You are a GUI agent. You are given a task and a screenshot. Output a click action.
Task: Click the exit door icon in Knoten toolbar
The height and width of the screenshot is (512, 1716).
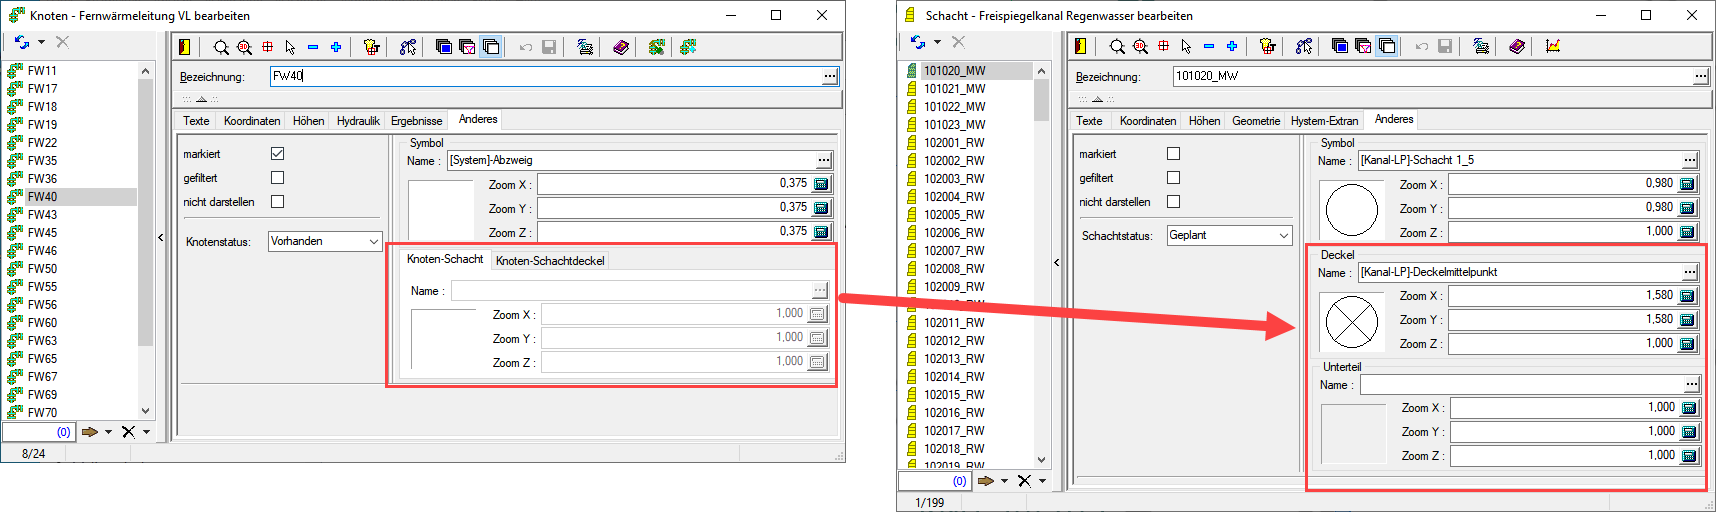click(x=184, y=47)
